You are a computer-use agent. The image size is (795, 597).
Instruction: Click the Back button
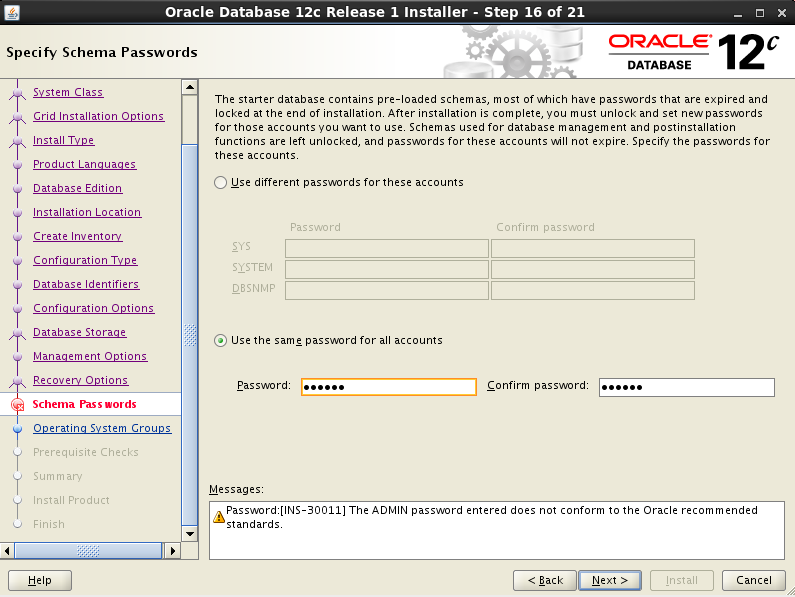pyautogui.click(x=545, y=580)
